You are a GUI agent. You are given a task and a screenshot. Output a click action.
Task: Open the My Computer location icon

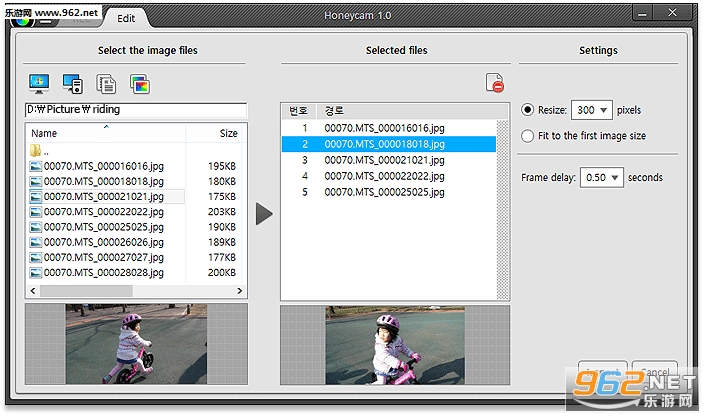(x=72, y=84)
